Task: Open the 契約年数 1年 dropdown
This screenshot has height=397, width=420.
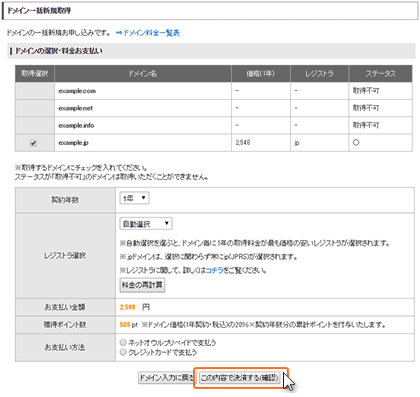Action: tap(134, 198)
